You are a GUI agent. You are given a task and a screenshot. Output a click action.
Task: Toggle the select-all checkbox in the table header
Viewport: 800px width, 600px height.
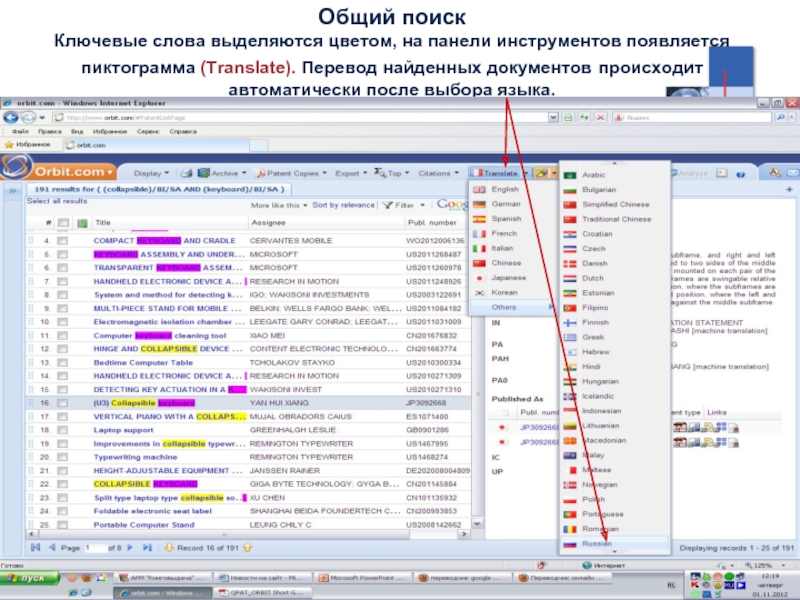[x=63, y=223]
